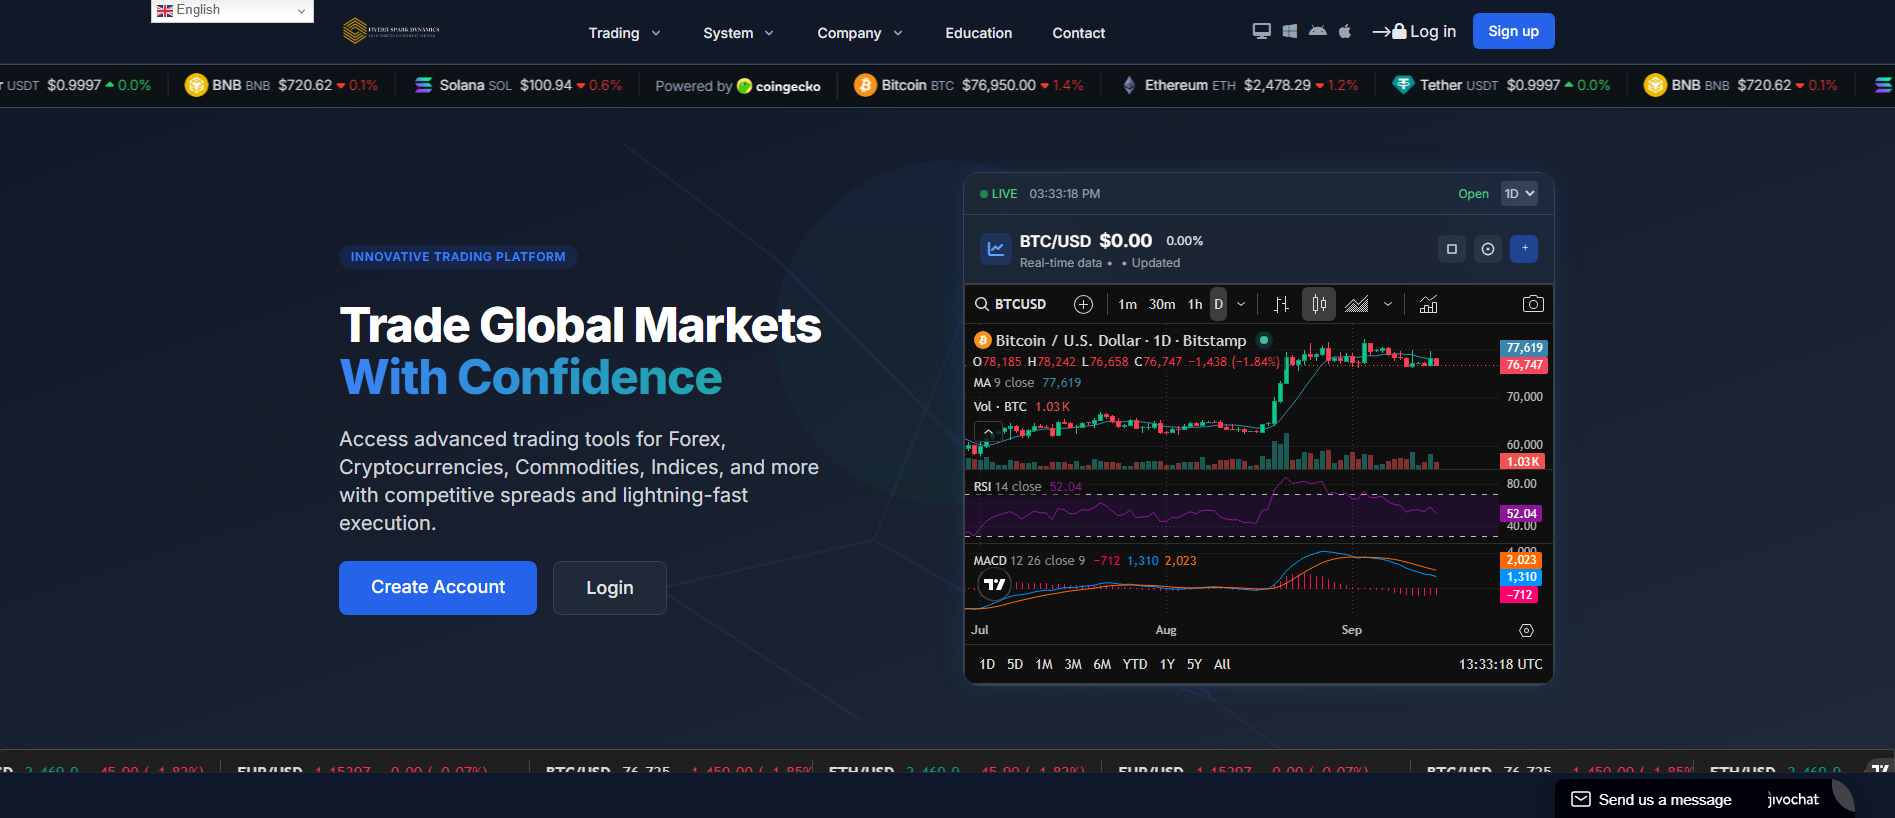Select the 30m chart interval
1895x818 pixels.
click(x=1162, y=304)
